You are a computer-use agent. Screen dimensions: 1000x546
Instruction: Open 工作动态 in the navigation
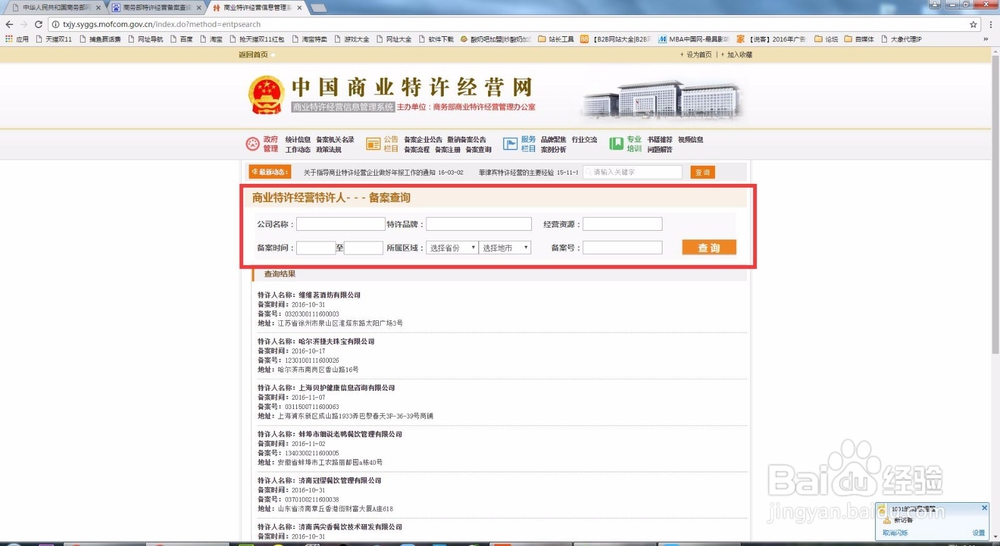pyautogui.click(x=298, y=149)
